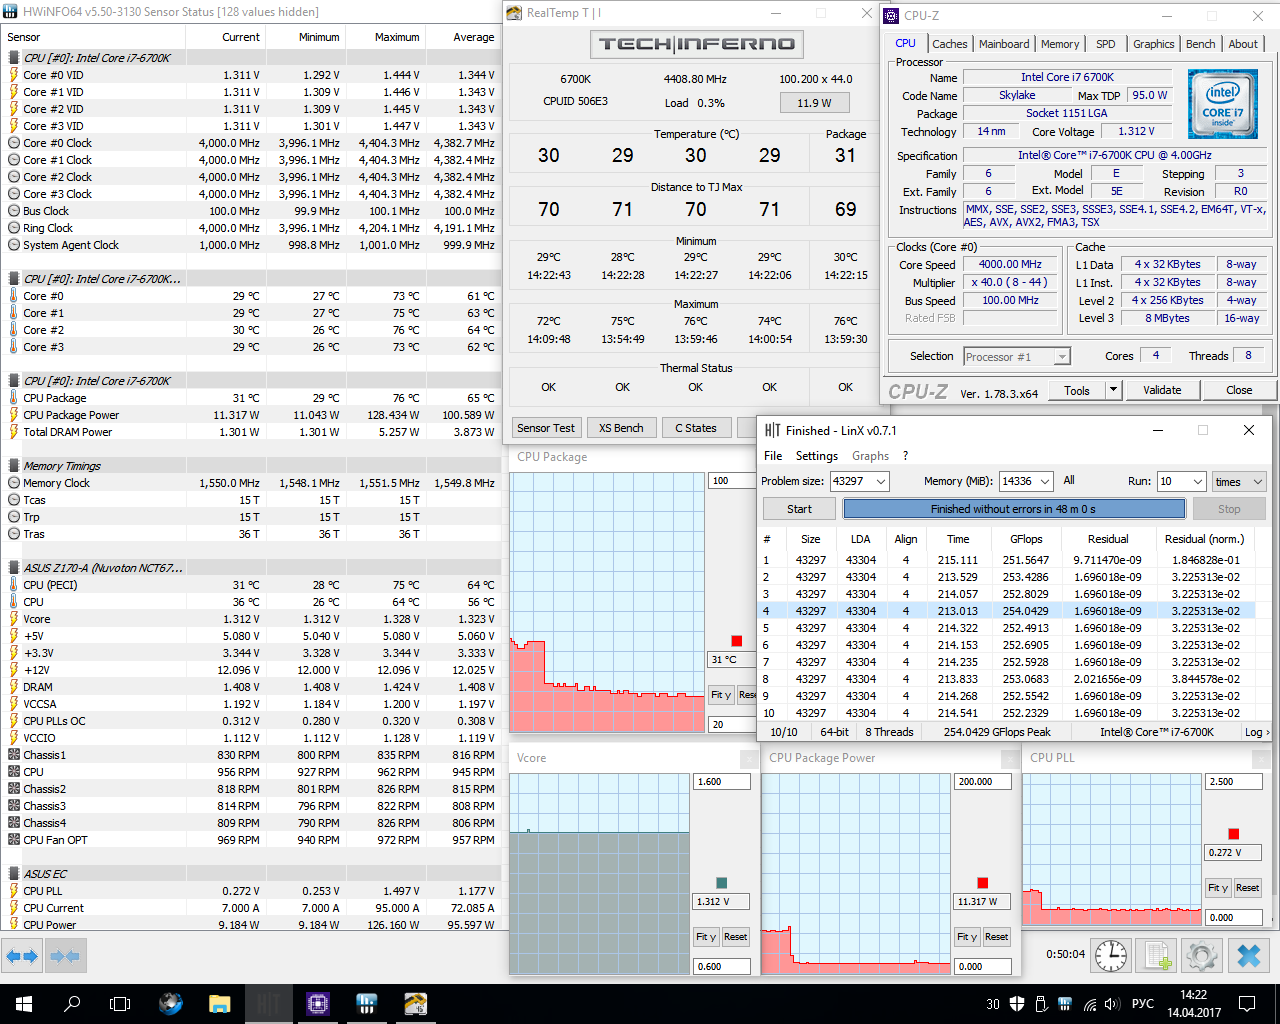Switch to the SPD tab in CPU-Z

coord(1106,44)
